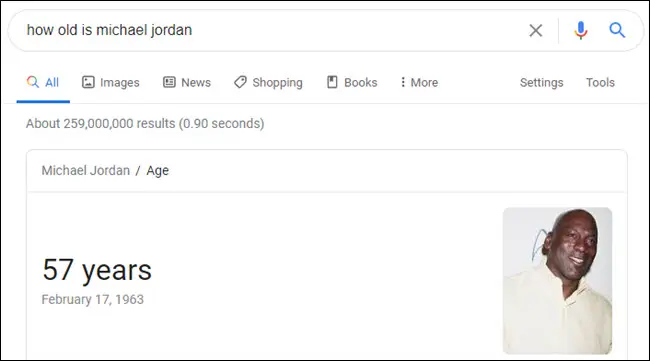Open the Shopping results tab
Image resolution: width=650 pixels, height=361 pixels.
[x=268, y=82]
